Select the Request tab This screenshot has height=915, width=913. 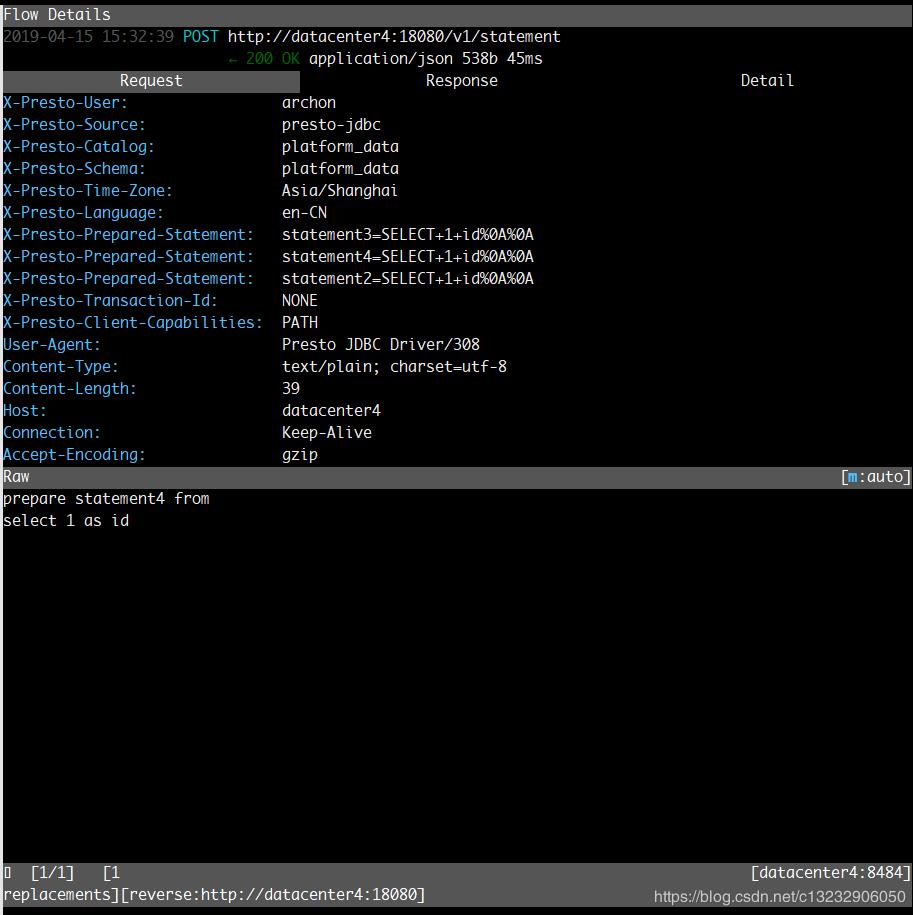pos(150,80)
